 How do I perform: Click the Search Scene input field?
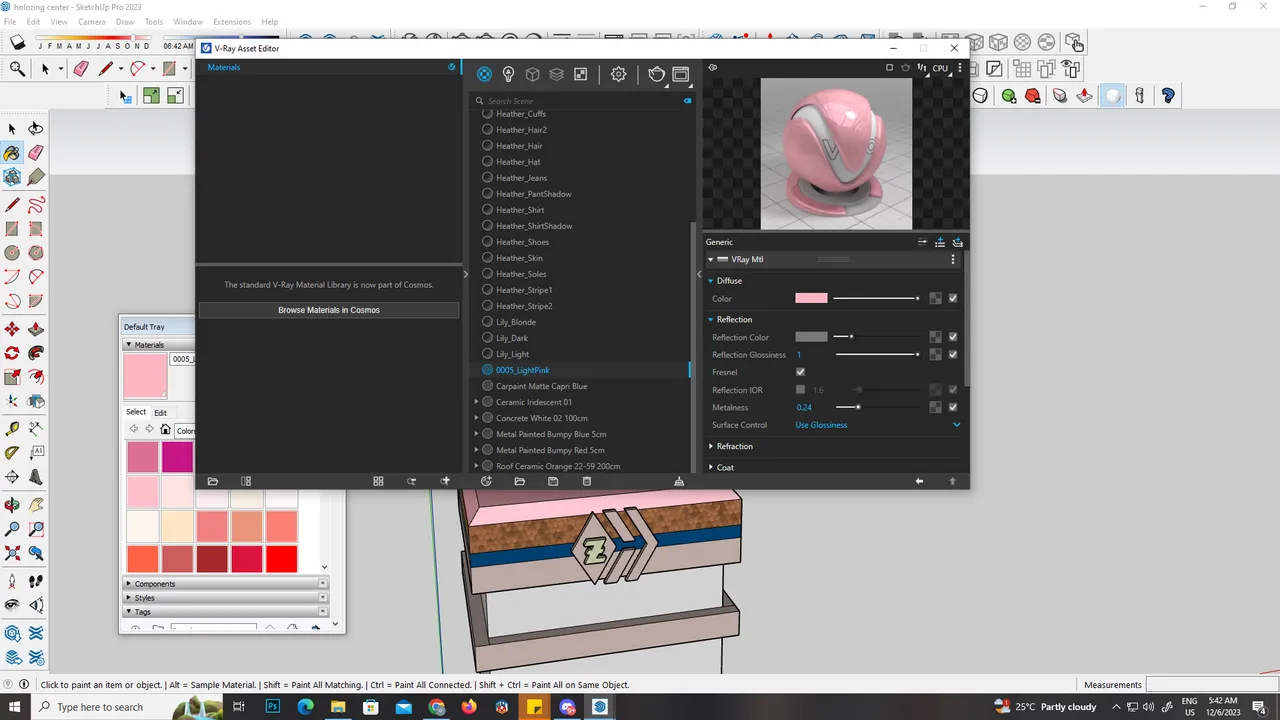pos(580,101)
